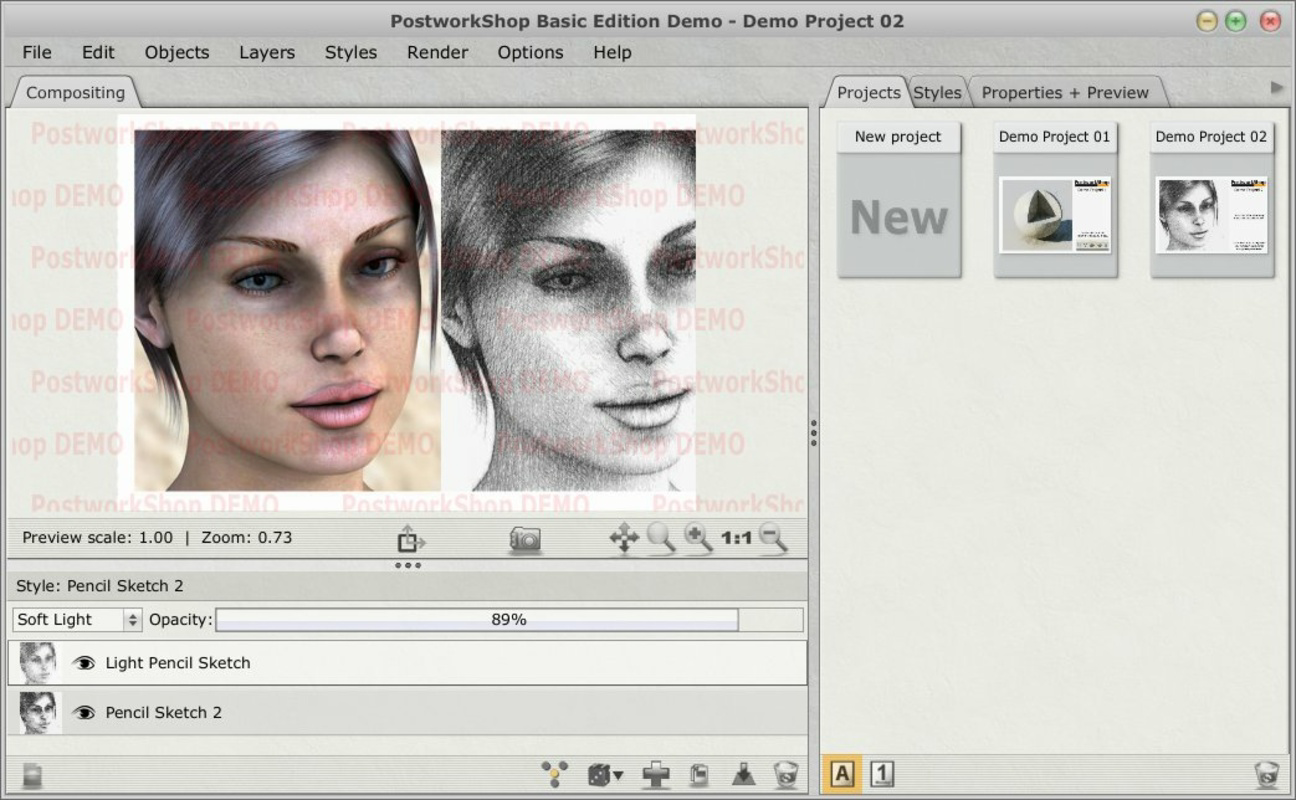
Task: Click the three-dot nodes icon in the layers toolbar
Action: (555, 774)
